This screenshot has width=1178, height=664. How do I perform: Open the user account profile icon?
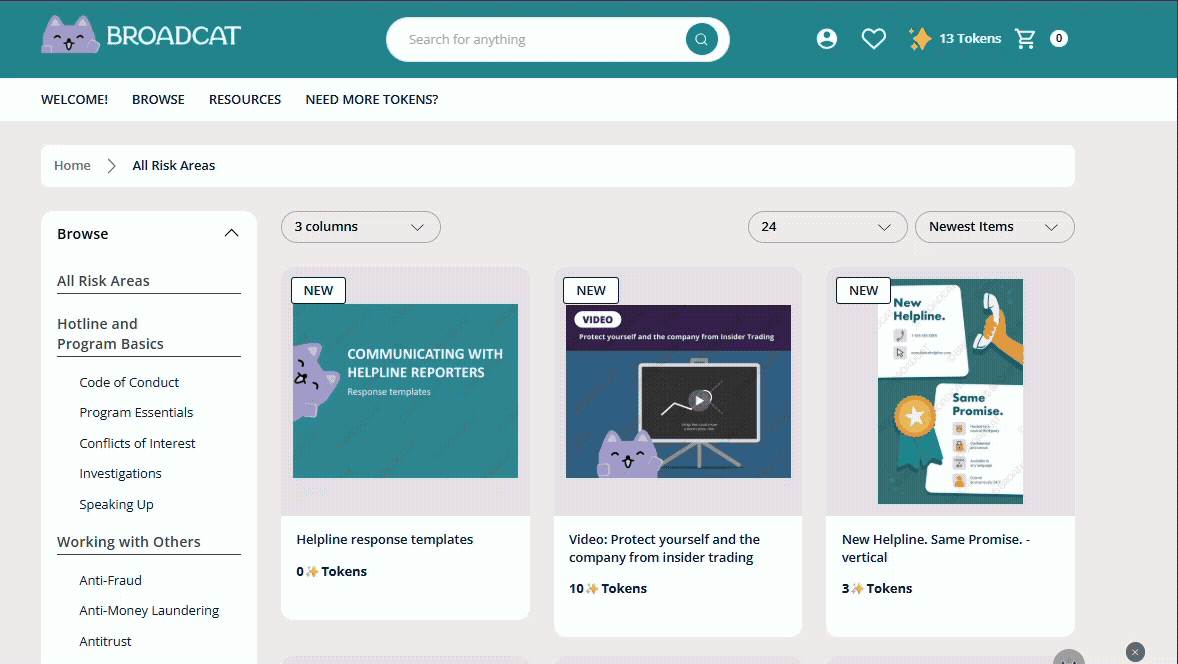(826, 39)
